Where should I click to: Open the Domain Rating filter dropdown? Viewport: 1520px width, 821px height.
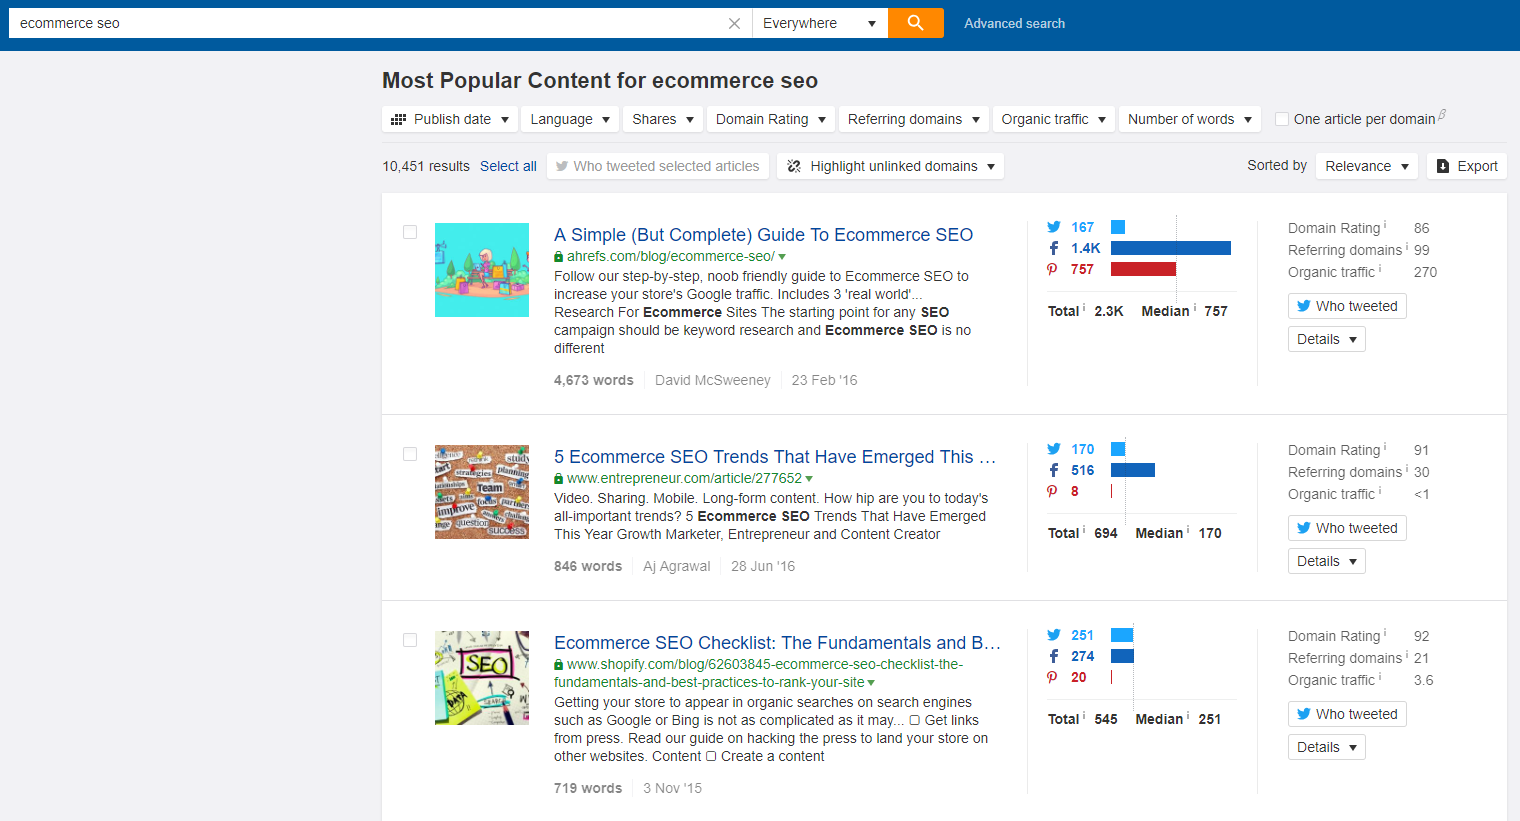771,119
